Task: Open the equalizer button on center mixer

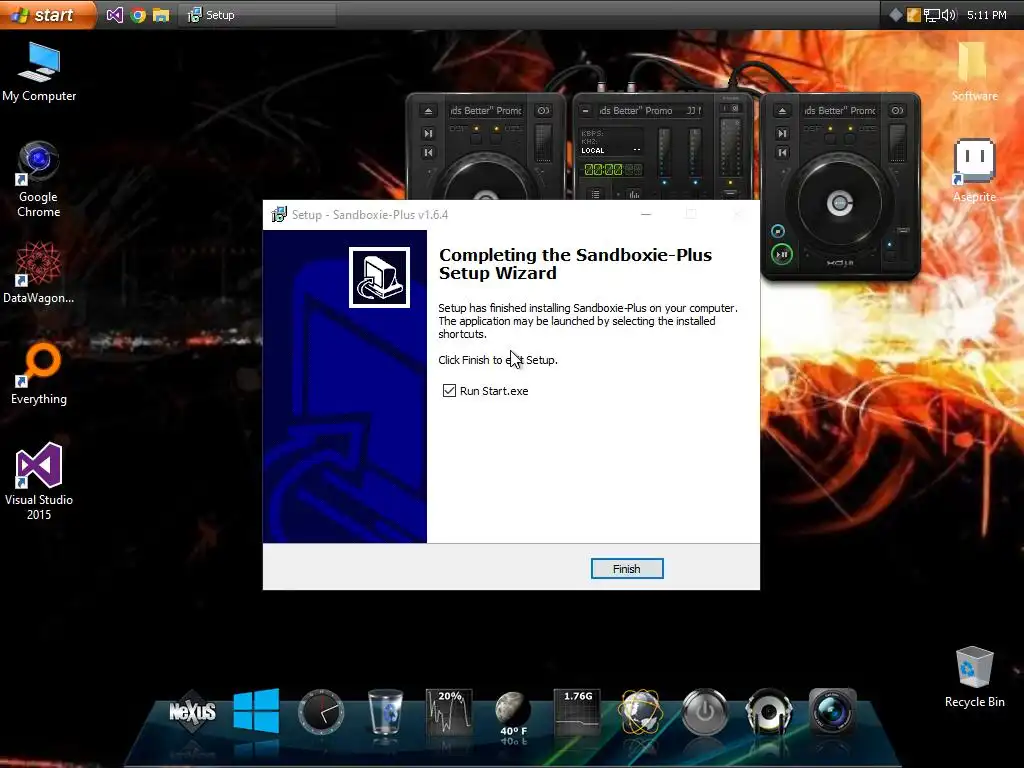Action: (633, 194)
